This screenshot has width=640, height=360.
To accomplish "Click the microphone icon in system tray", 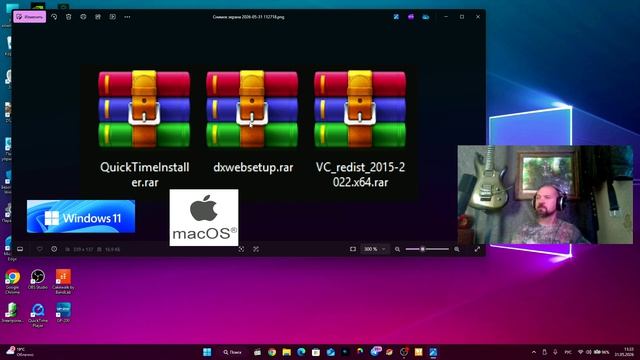I will 555,352.
